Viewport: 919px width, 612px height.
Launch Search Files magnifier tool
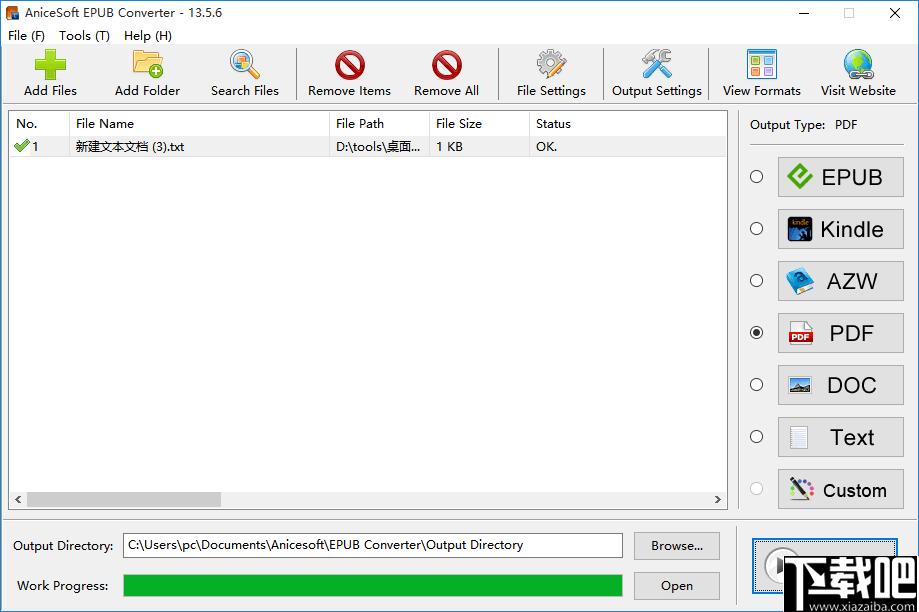[244, 64]
